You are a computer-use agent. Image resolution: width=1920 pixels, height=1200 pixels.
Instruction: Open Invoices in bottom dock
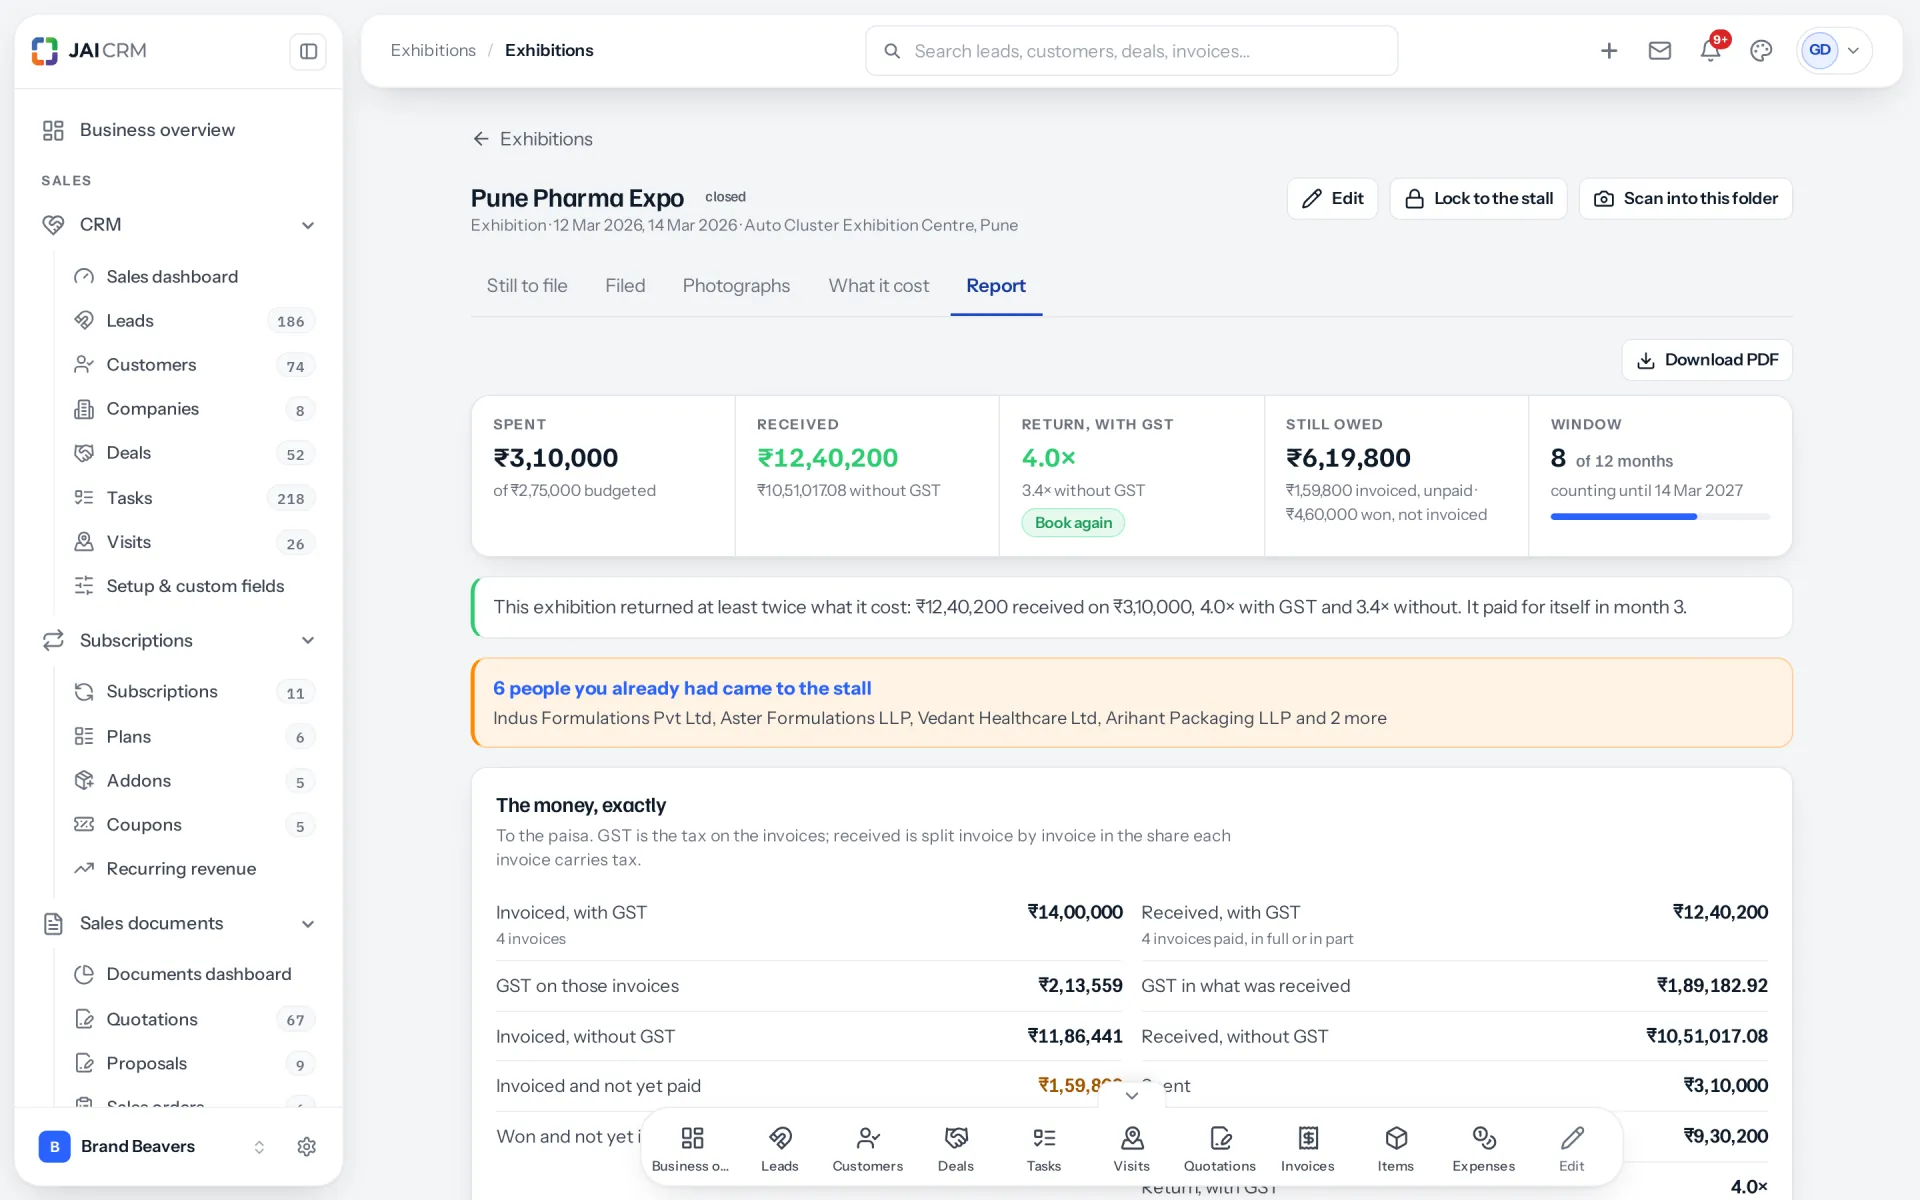[1308, 1148]
